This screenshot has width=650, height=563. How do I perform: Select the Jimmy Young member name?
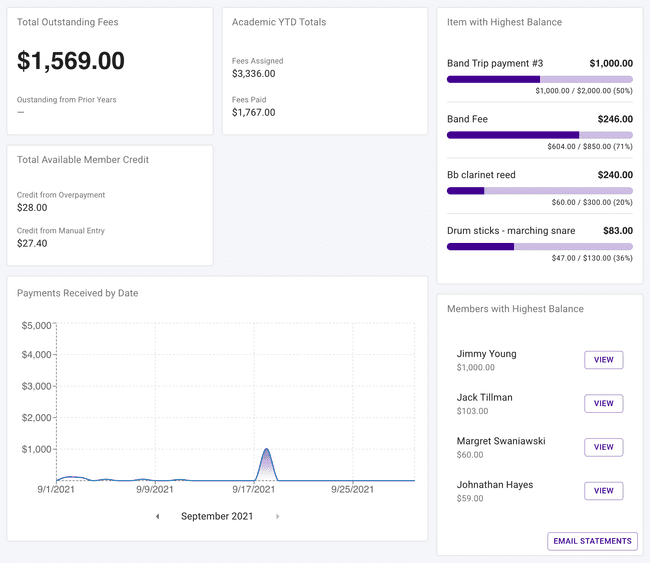point(486,354)
